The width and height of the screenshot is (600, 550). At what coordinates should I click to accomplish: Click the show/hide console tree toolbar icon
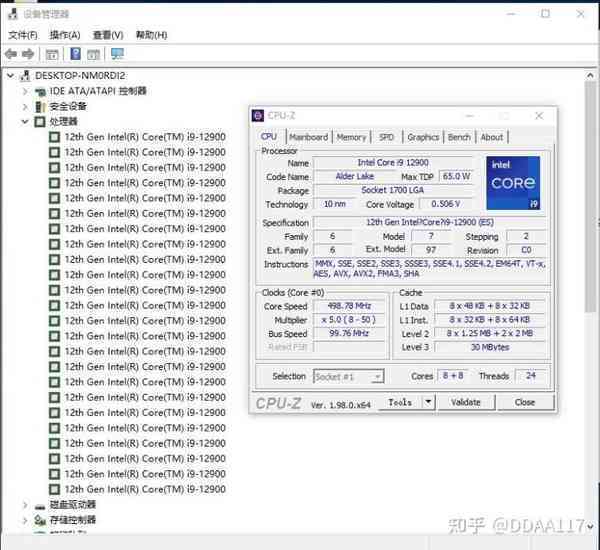click(x=52, y=54)
